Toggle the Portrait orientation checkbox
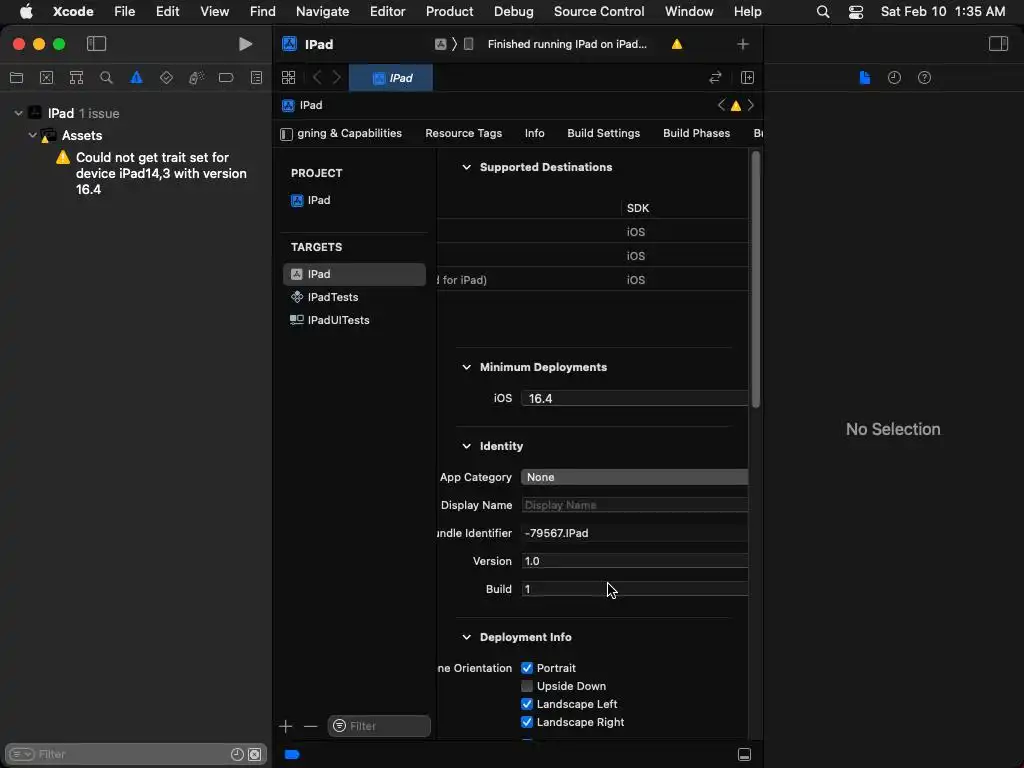Screen dimensions: 1024x768 coord(526,668)
